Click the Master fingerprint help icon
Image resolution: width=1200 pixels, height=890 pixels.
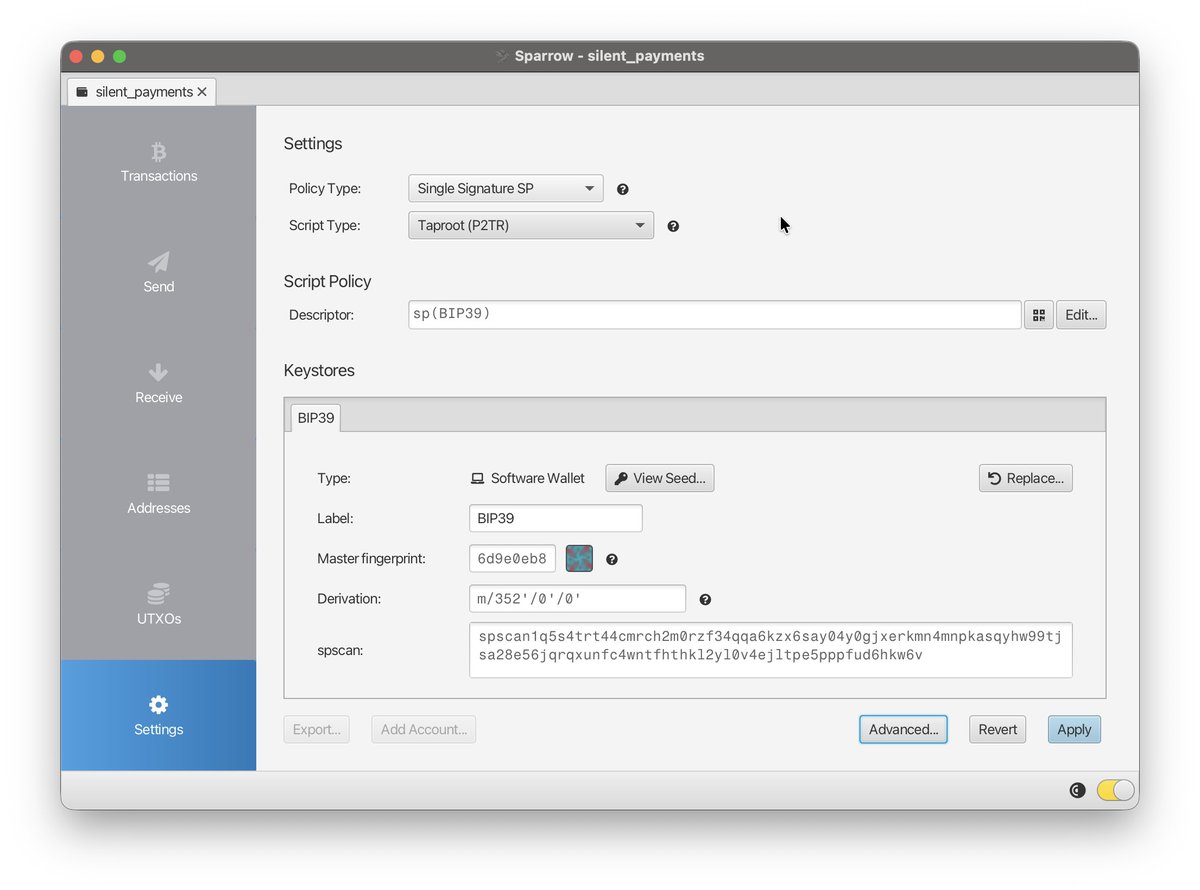612,559
